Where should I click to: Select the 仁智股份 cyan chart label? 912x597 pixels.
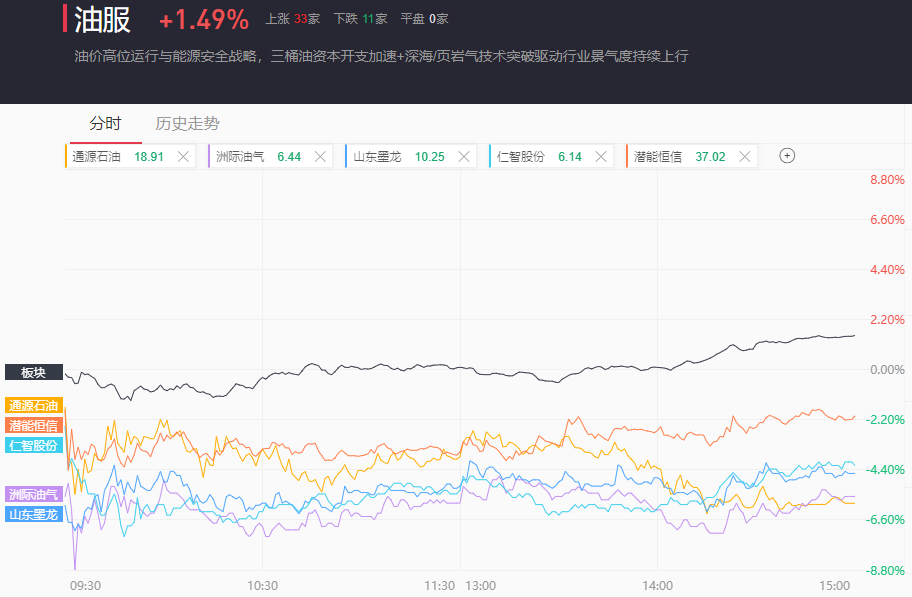click(34, 445)
